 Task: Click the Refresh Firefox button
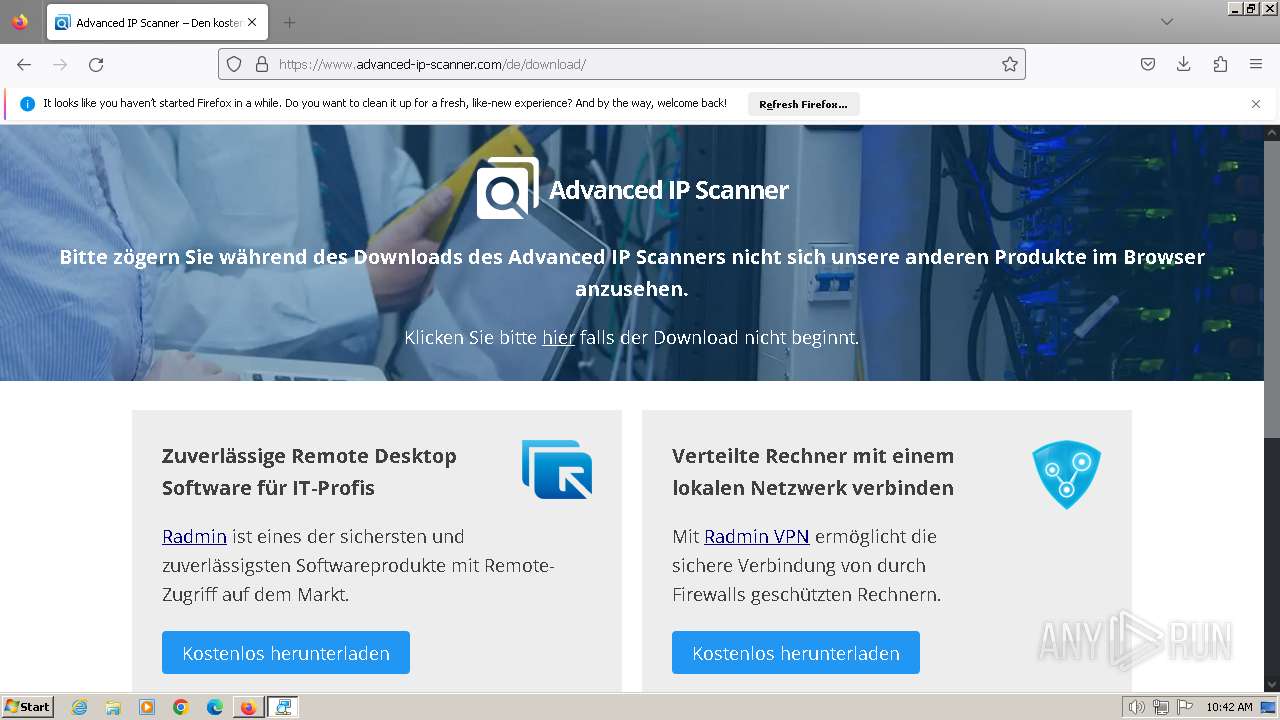(803, 104)
